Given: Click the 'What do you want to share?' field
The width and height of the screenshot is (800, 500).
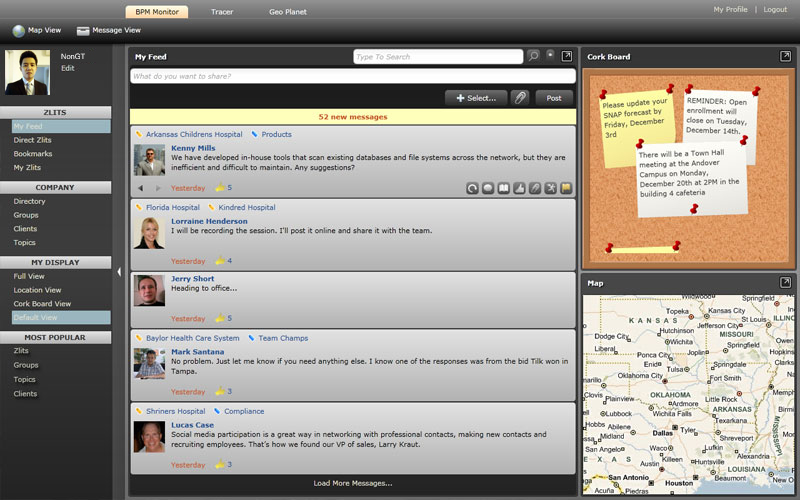Looking at the screenshot, I should pyautogui.click(x=352, y=76).
